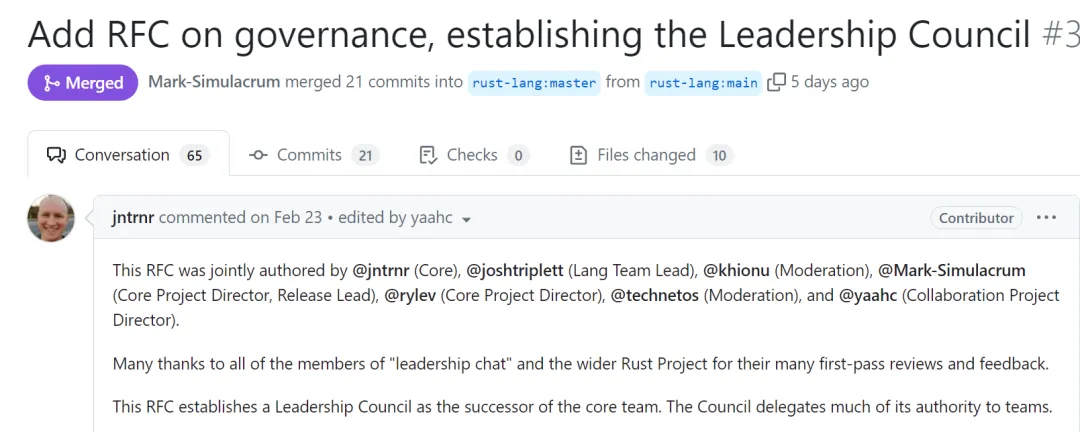The width and height of the screenshot is (1080, 432).
Task: Open the Checks tab
Action: [x=472, y=155]
